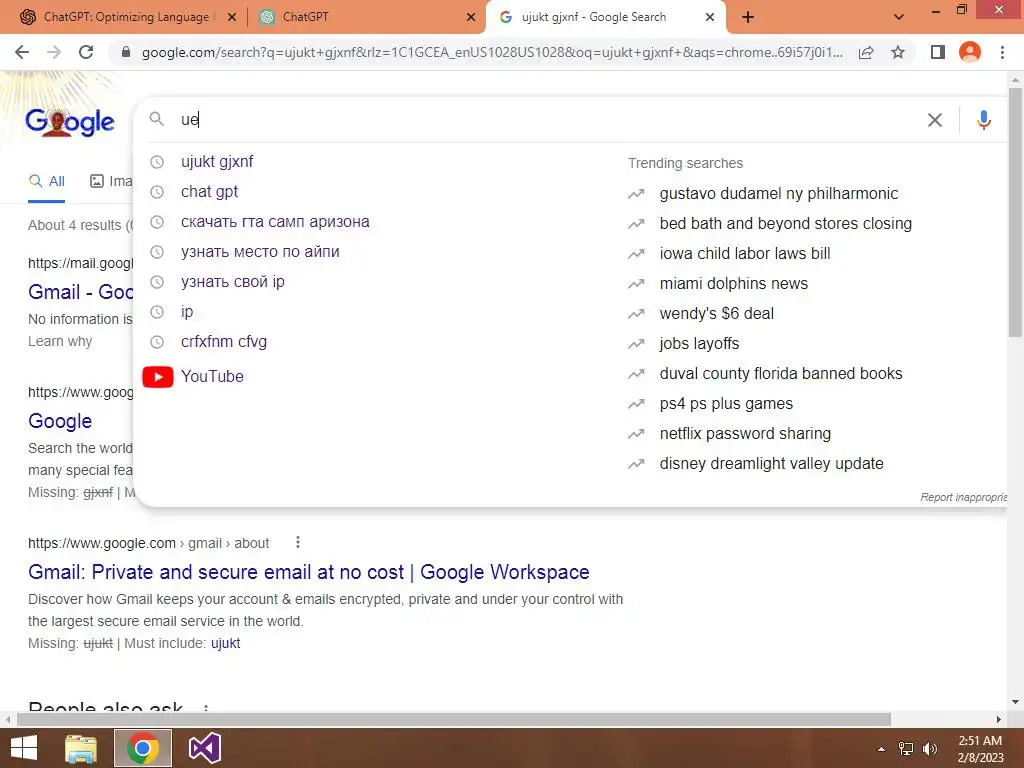
Task: Bookmark this page with the star
Action: pyautogui.click(x=898, y=52)
